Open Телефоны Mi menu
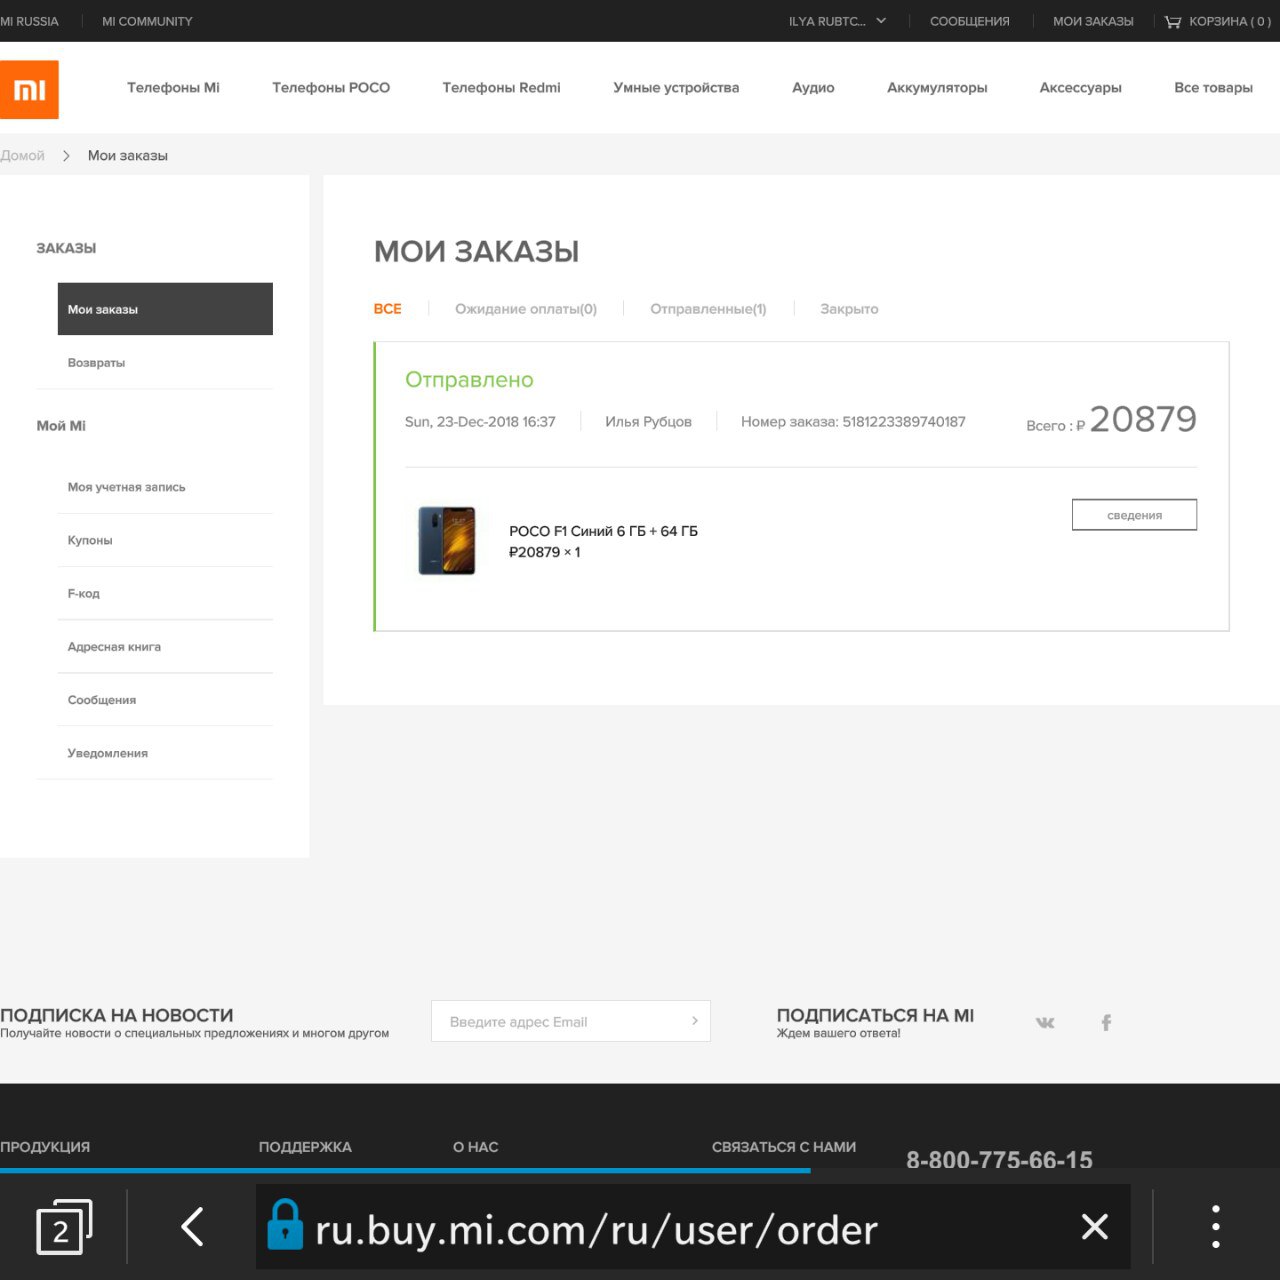The width and height of the screenshot is (1280, 1280). pos(173,88)
